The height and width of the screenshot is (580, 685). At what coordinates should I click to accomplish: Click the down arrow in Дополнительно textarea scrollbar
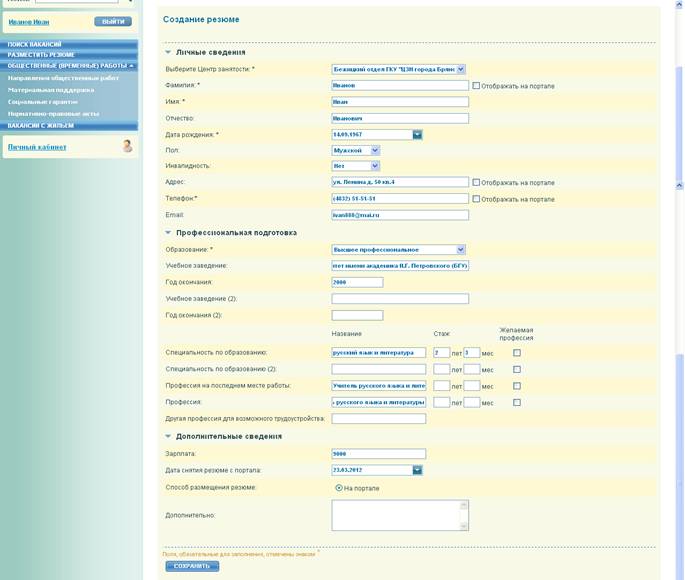pos(463,525)
